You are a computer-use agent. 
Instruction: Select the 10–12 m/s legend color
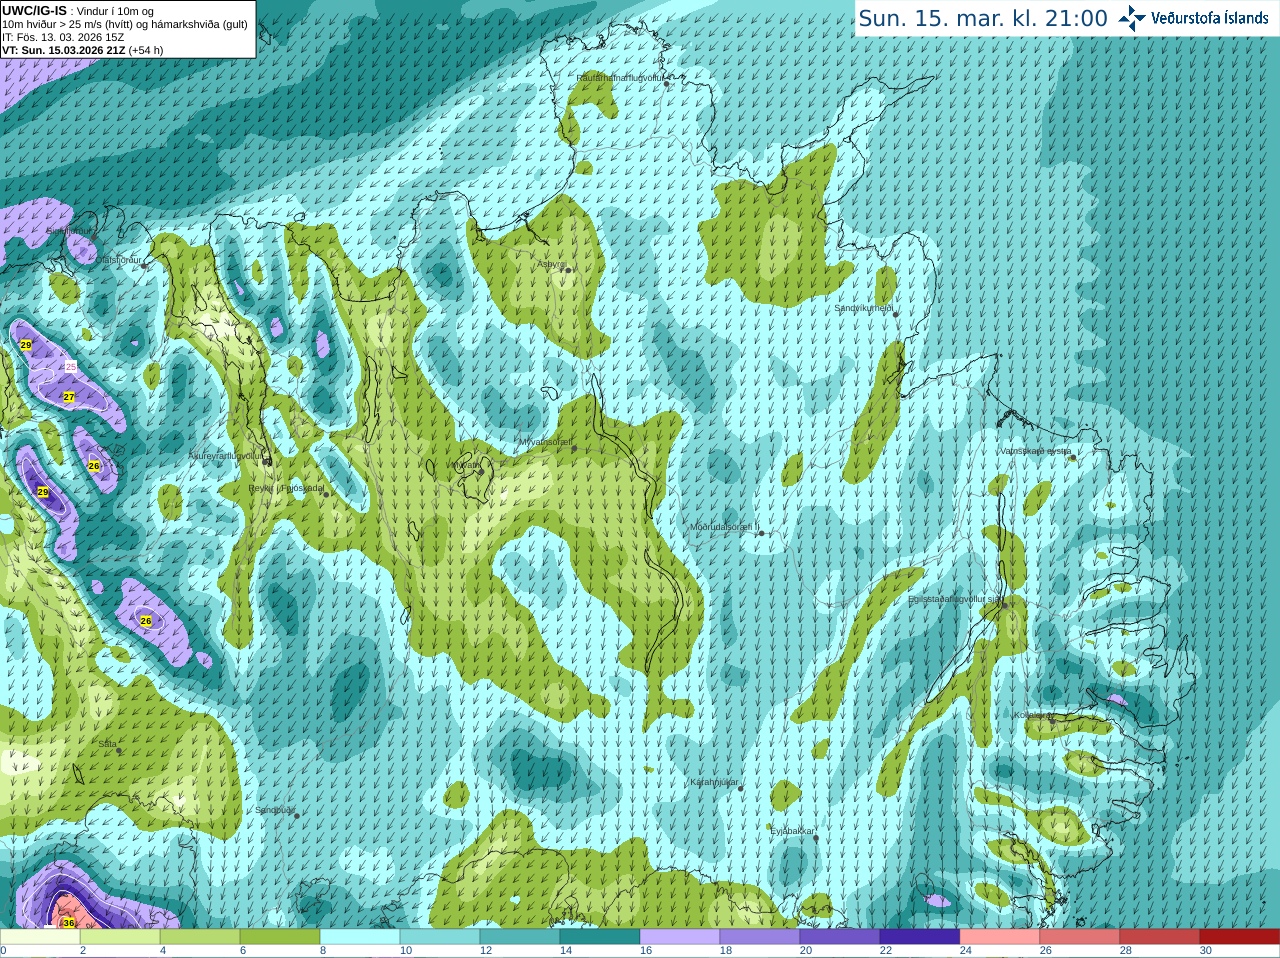pyautogui.click(x=440, y=937)
